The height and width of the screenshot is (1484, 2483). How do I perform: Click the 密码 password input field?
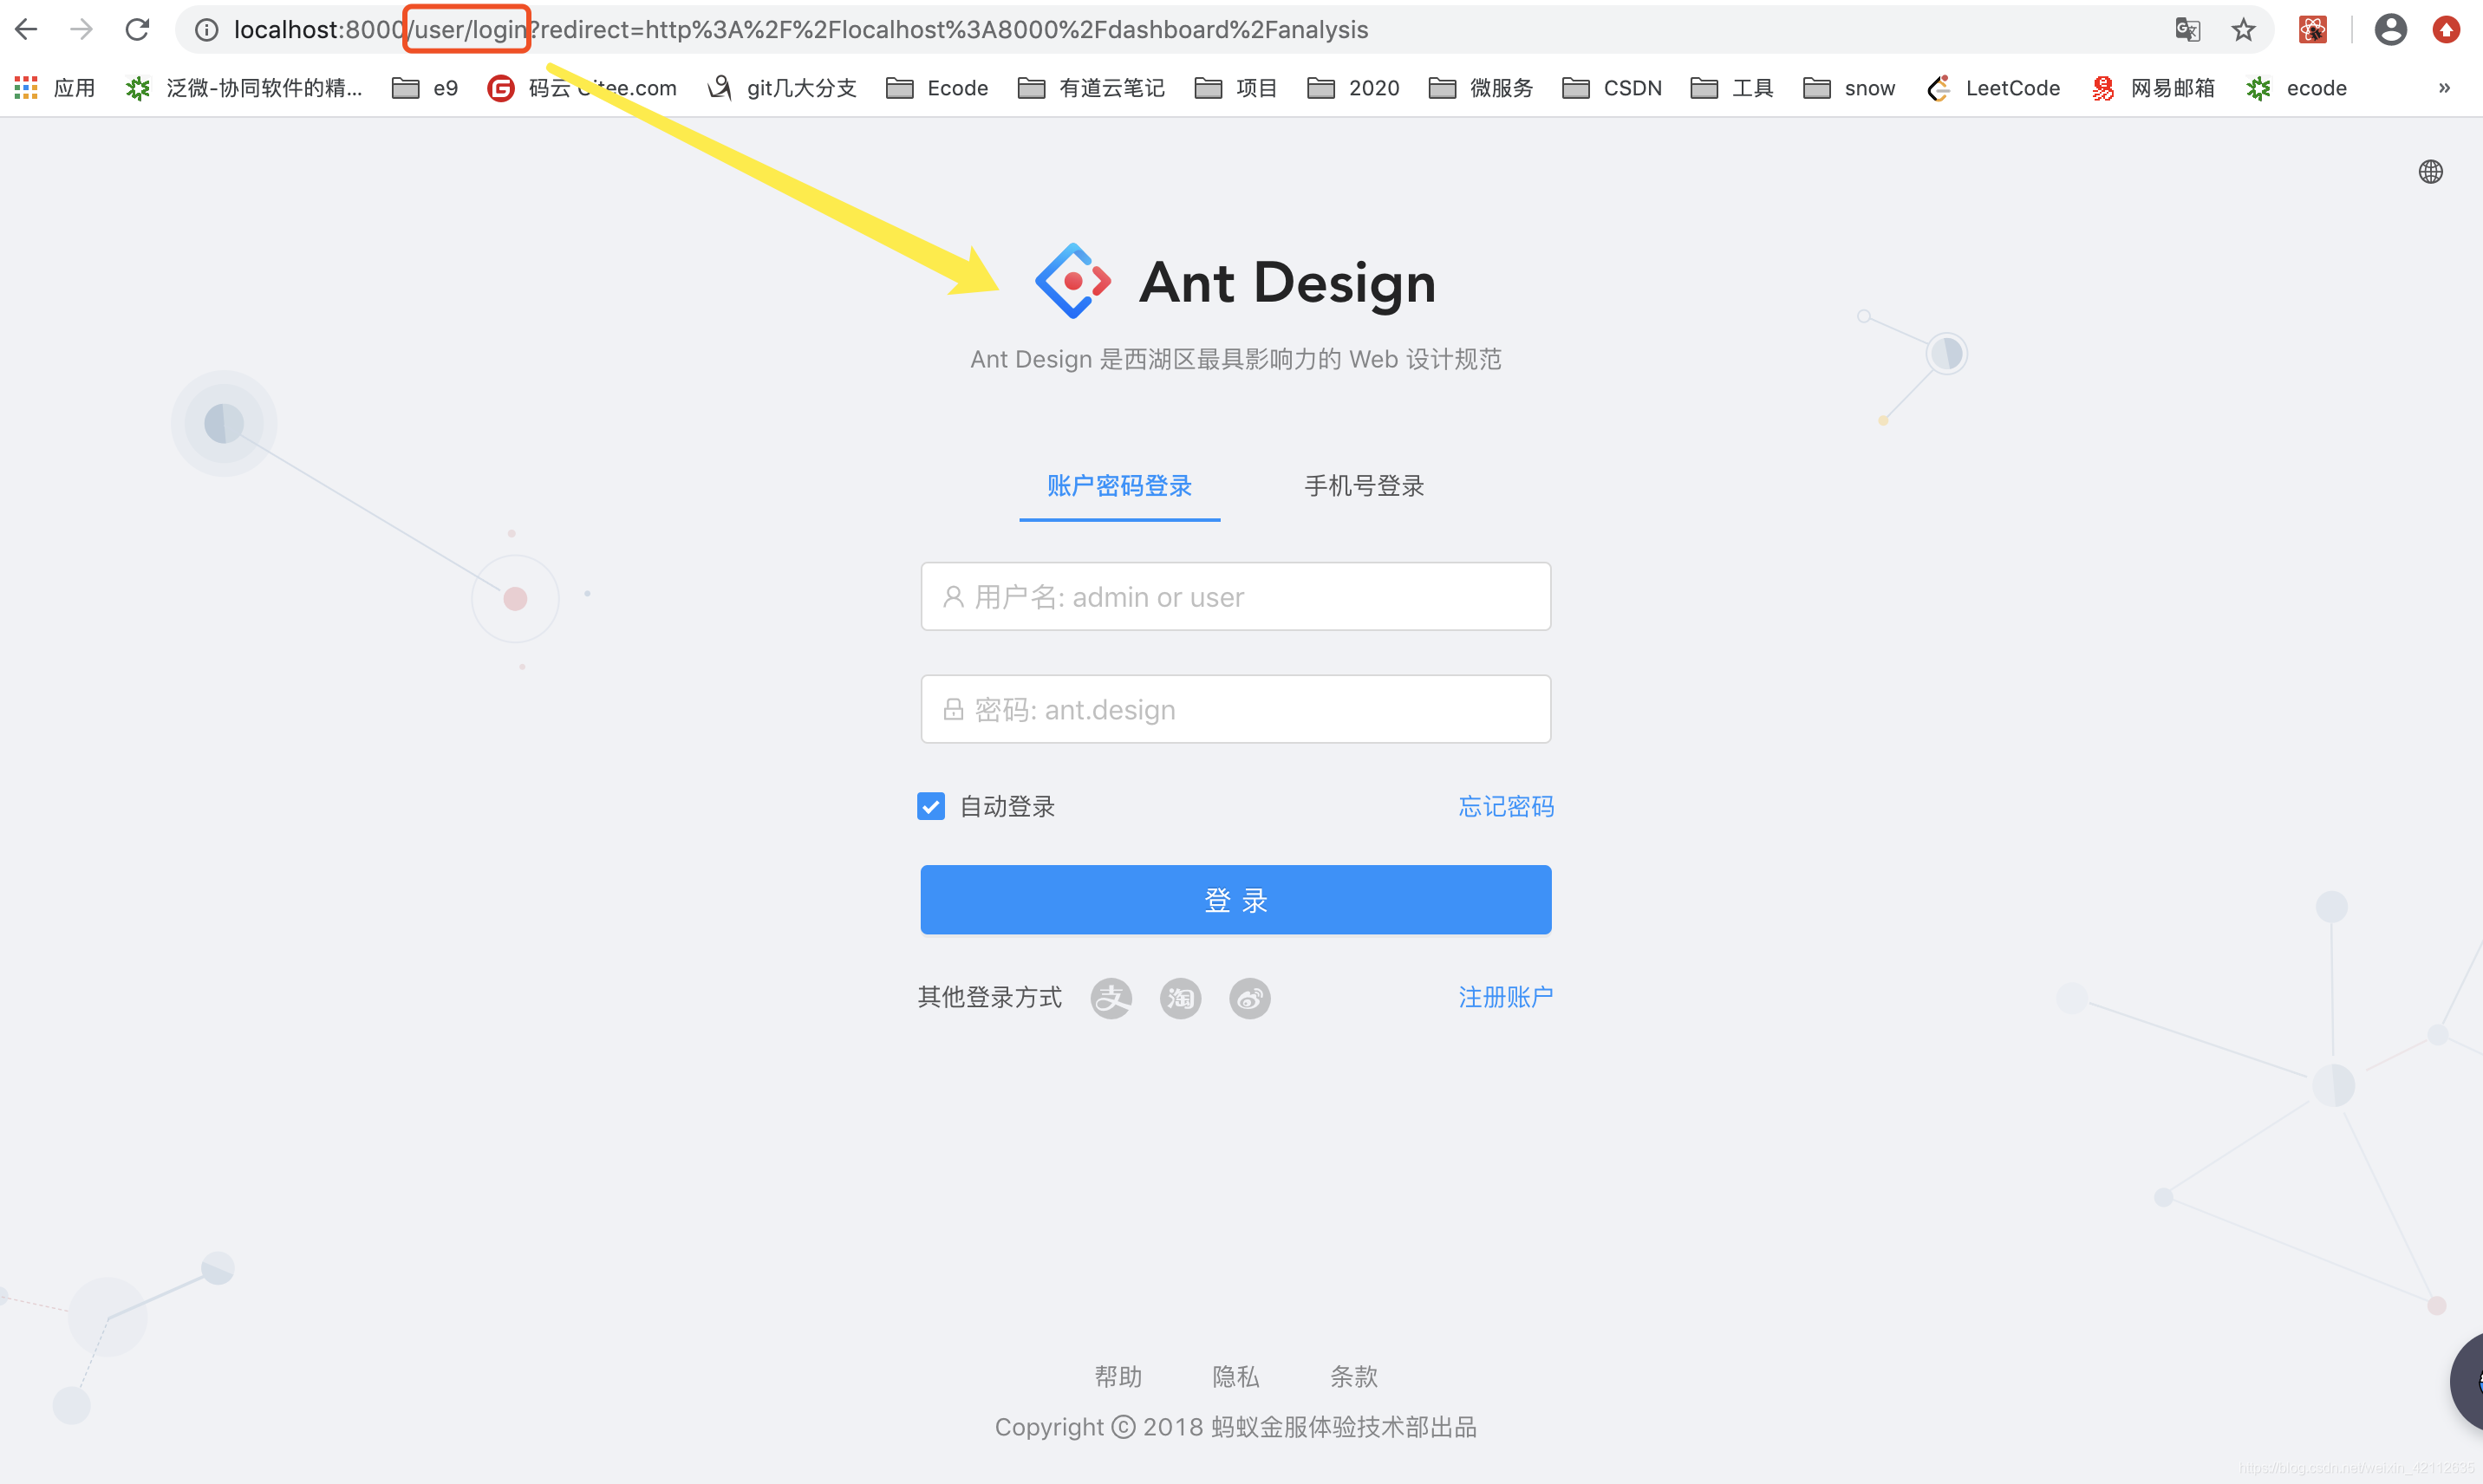[1236, 709]
